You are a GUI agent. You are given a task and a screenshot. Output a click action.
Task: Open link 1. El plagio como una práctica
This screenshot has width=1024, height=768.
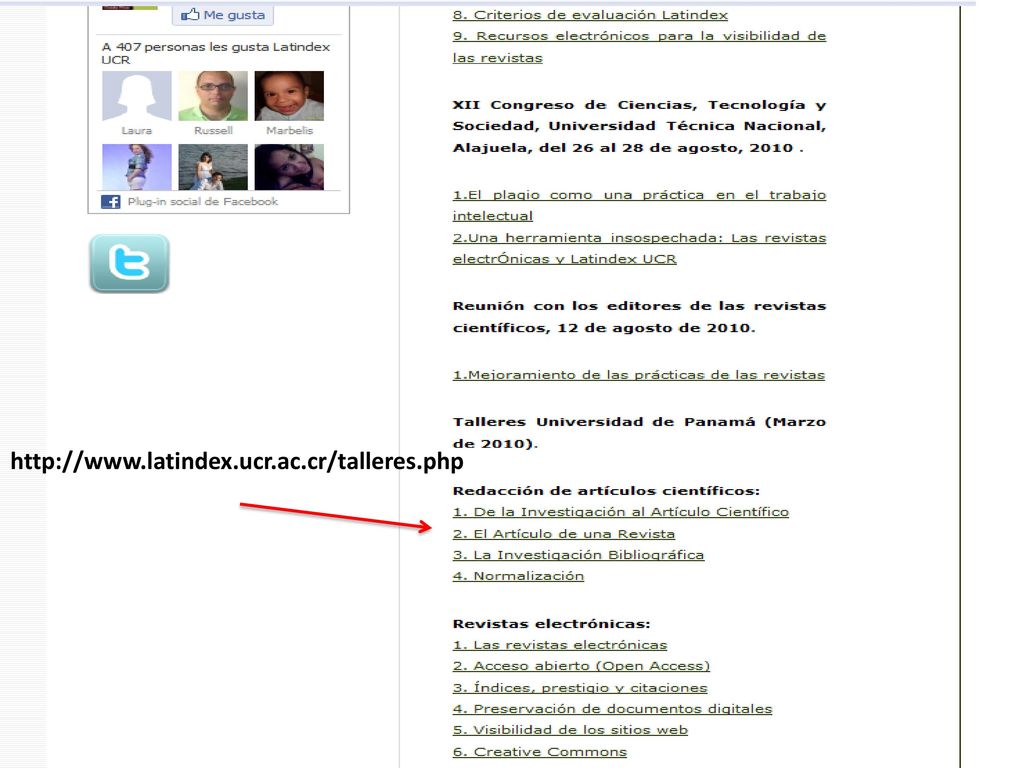click(x=639, y=205)
